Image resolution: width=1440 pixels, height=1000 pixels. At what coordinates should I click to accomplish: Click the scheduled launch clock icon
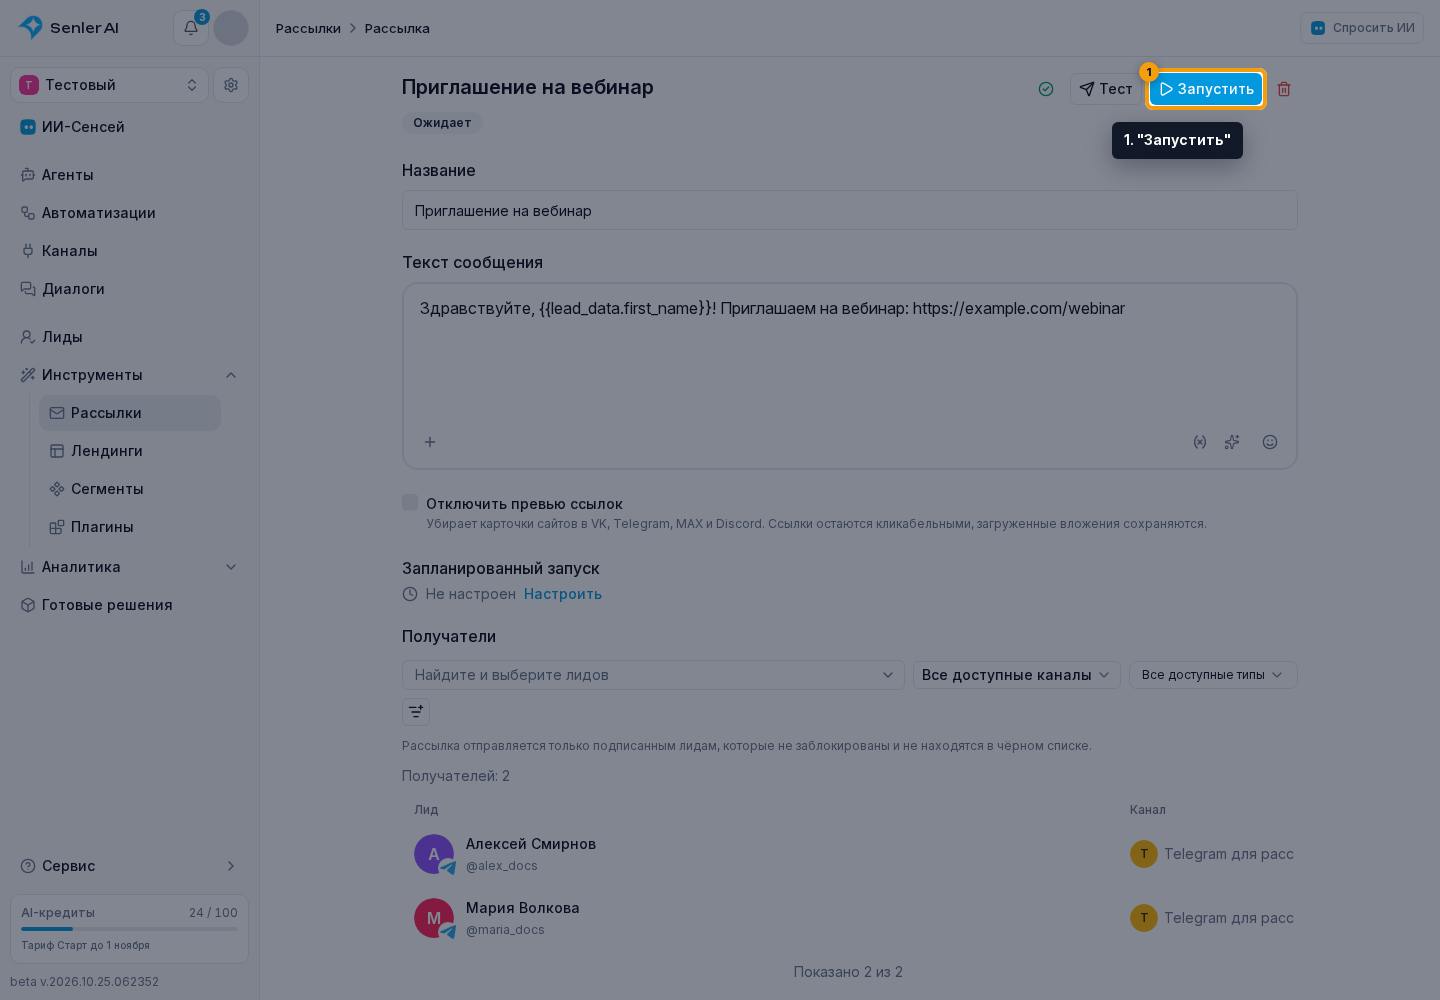tap(410, 594)
